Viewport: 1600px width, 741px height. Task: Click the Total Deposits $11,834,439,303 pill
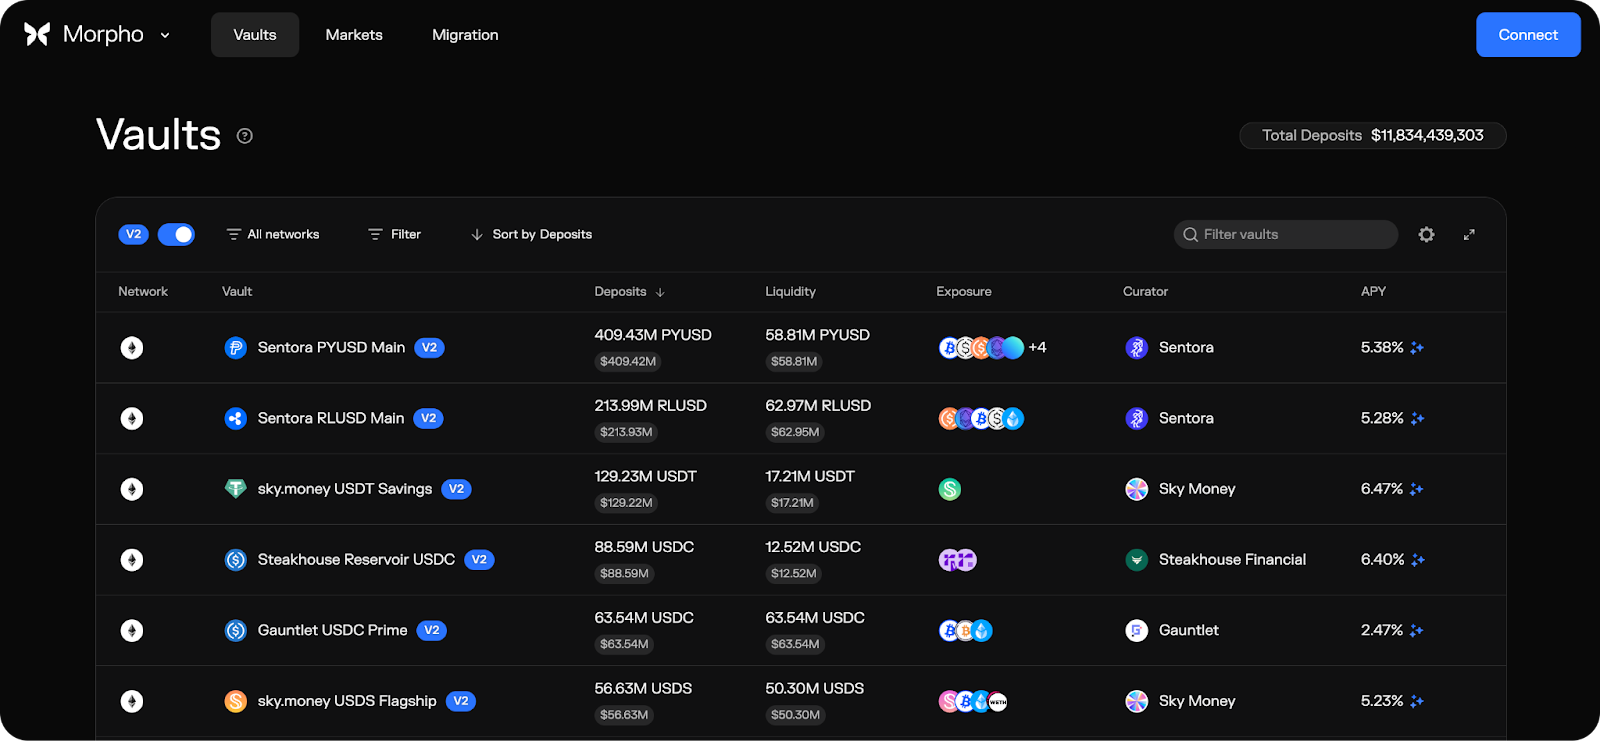point(1372,136)
